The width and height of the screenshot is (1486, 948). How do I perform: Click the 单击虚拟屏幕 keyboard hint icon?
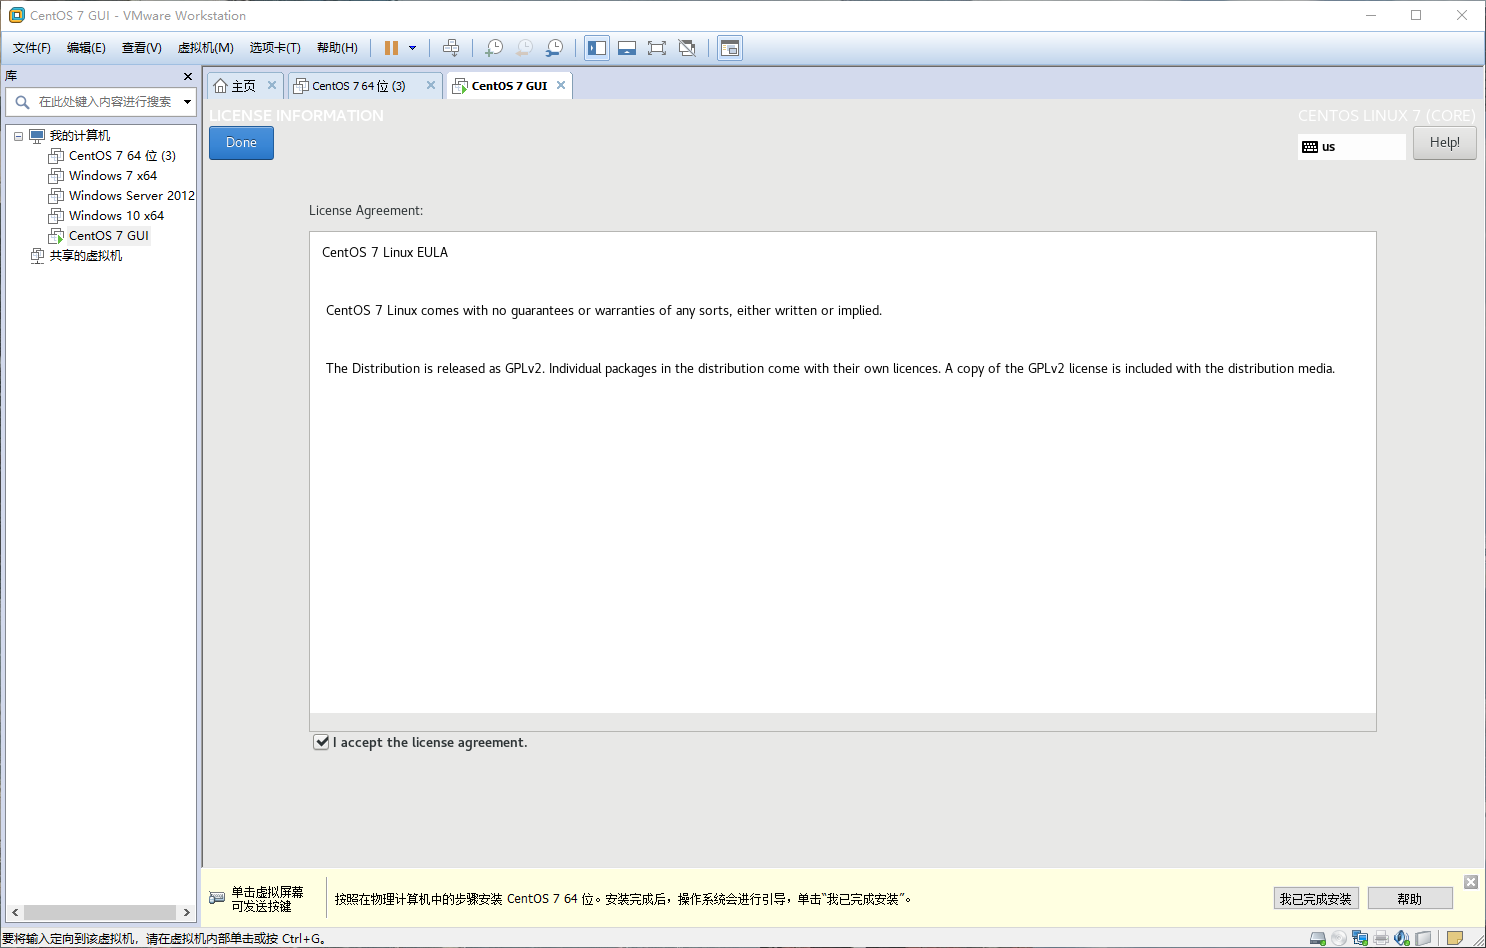tap(217, 898)
